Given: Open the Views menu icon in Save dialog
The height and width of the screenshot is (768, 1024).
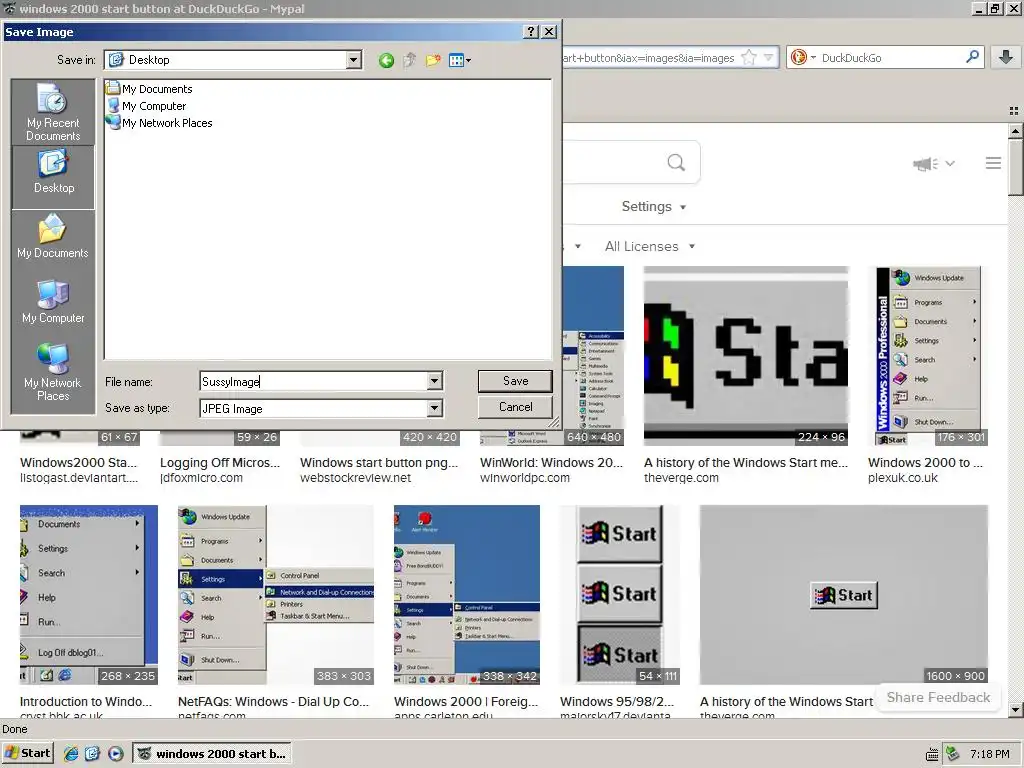Looking at the screenshot, I should pos(460,61).
